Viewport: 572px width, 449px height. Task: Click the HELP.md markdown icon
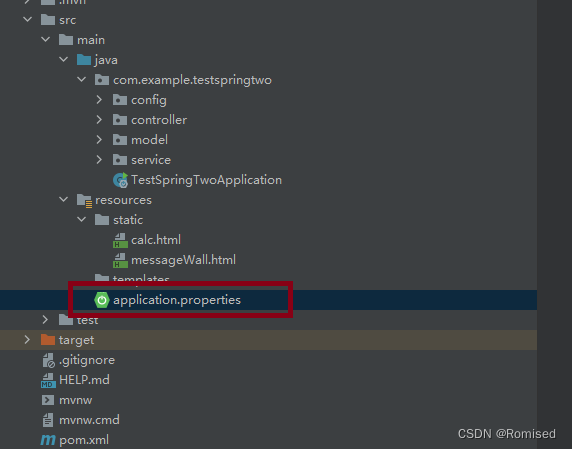click(x=48, y=380)
